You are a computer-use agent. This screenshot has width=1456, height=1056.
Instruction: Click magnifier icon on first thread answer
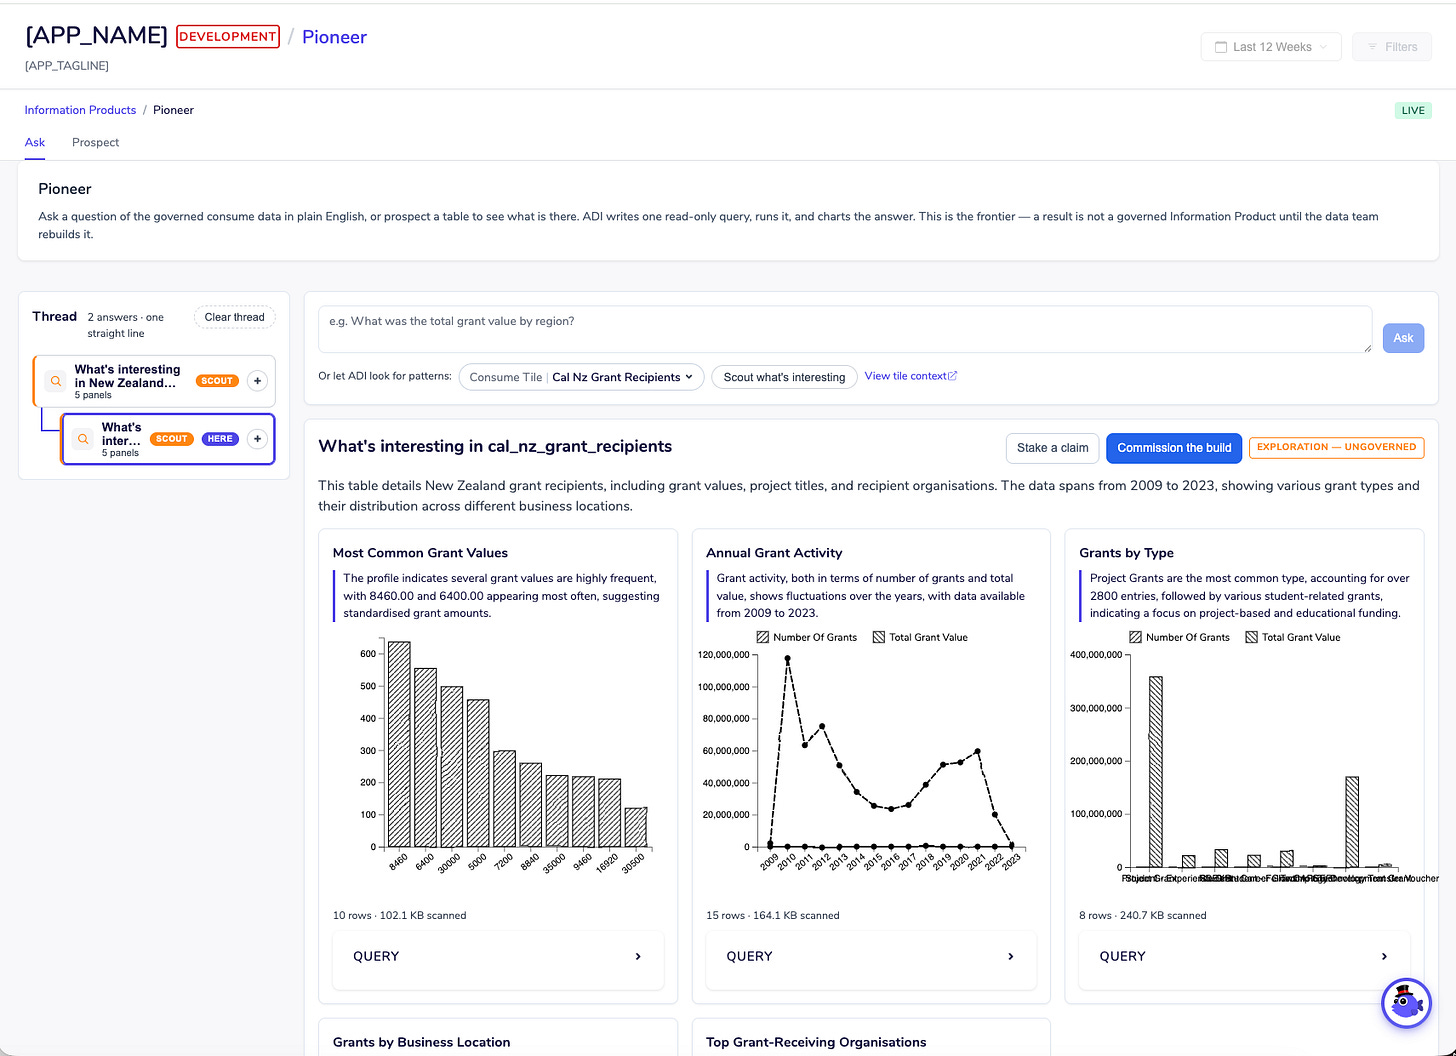tap(56, 381)
